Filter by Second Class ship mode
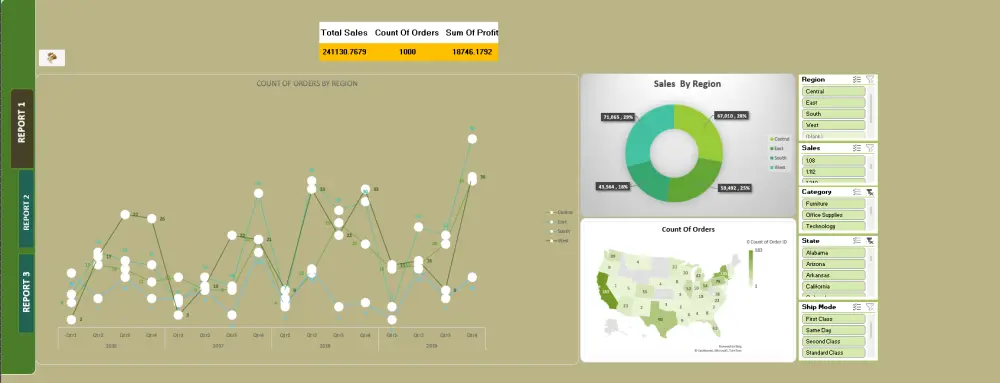This screenshot has height=383, width=1000. 833,342
